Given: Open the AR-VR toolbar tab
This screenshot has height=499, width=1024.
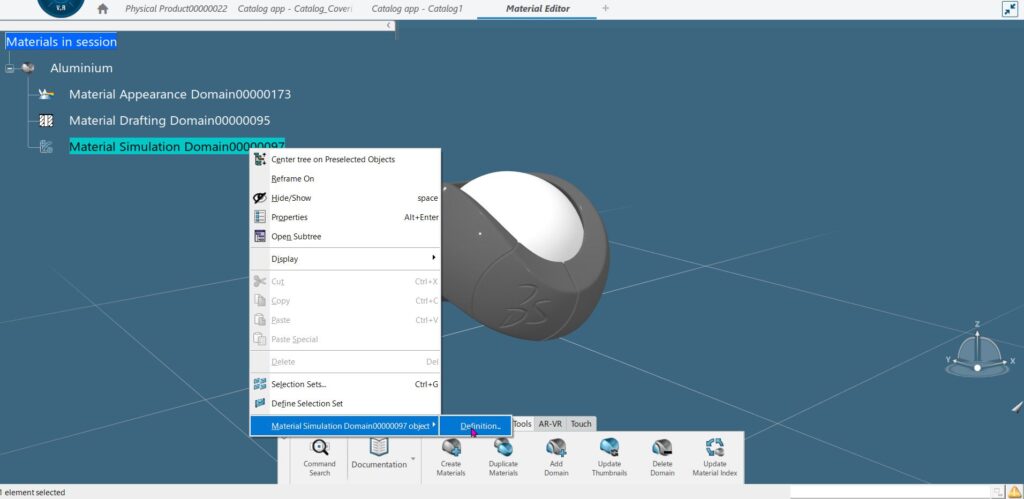Looking at the screenshot, I should point(550,424).
